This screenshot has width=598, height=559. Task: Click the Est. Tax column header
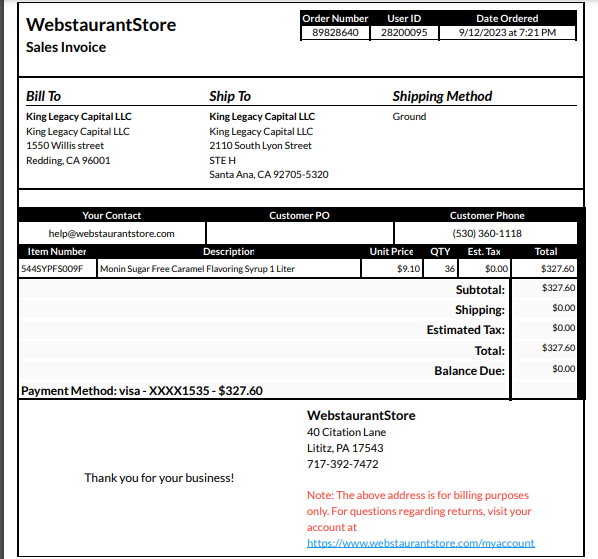click(x=484, y=252)
